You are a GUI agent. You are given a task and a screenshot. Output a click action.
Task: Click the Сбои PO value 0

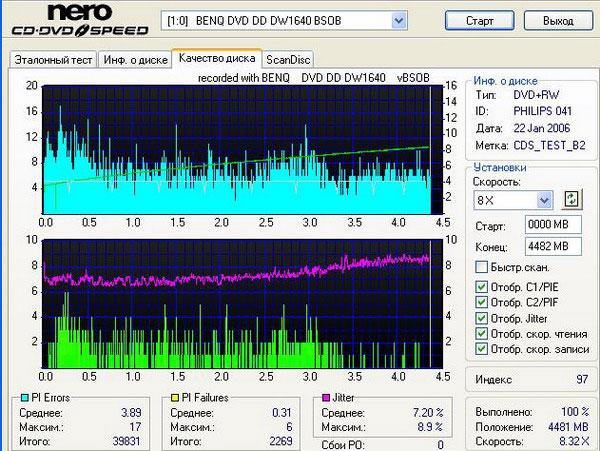pos(440,445)
